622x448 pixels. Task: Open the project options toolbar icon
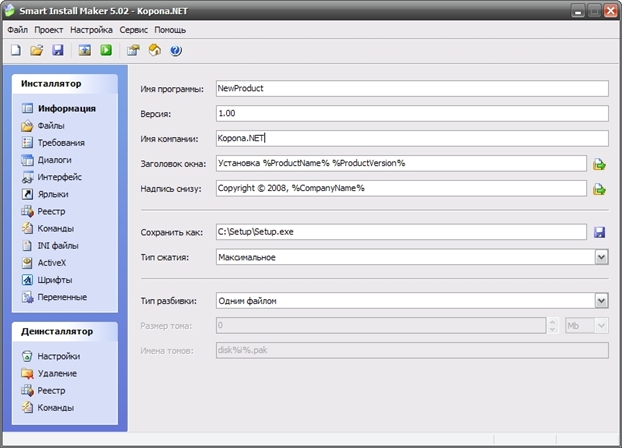[133, 50]
